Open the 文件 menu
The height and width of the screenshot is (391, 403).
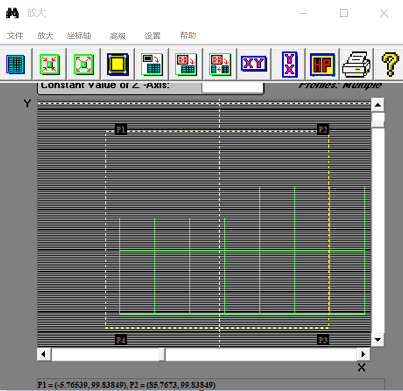coord(15,35)
